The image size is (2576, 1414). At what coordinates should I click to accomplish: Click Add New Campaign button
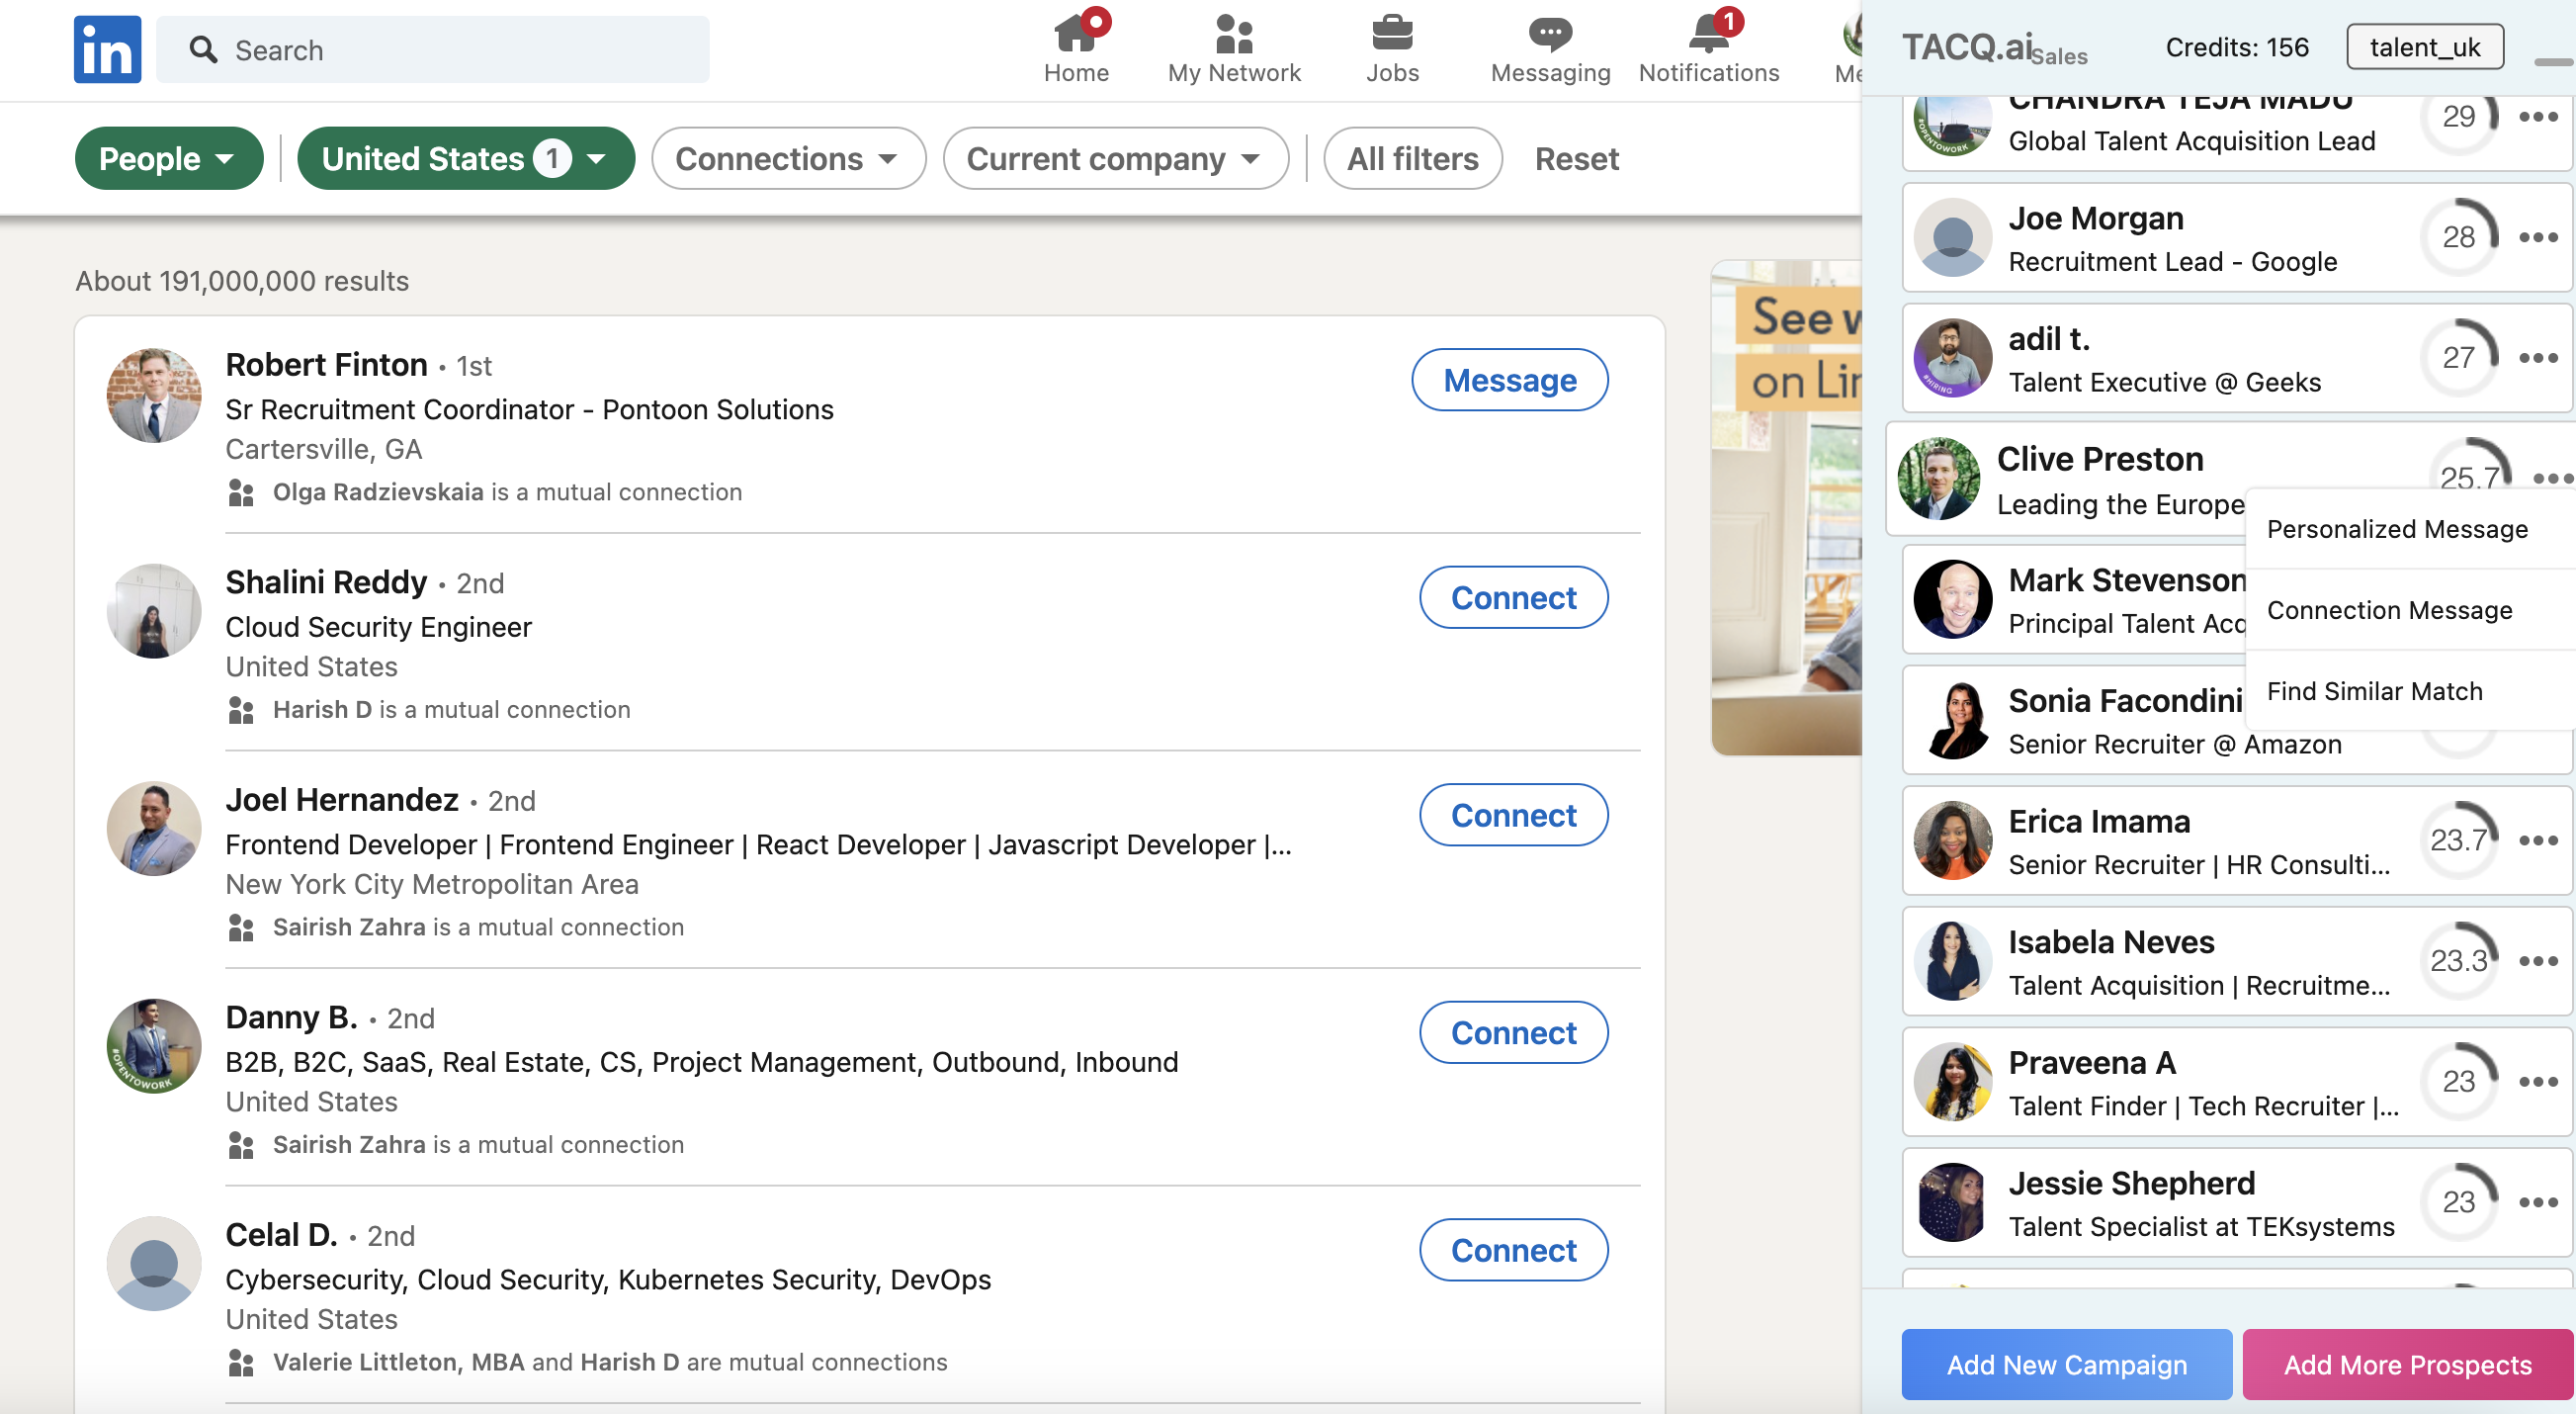tap(2066, 1364)
